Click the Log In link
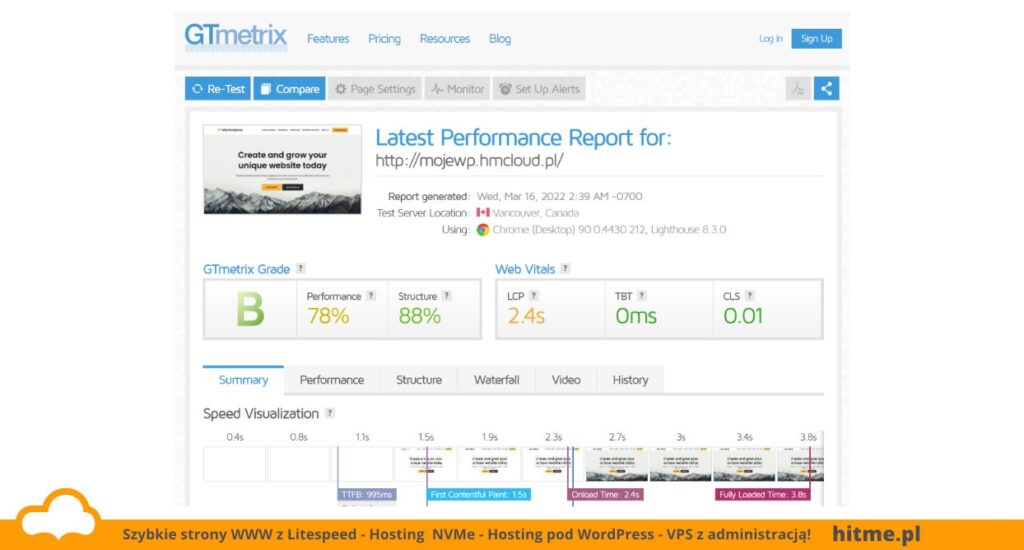The image size is (1024, 550). pos(771,39)
